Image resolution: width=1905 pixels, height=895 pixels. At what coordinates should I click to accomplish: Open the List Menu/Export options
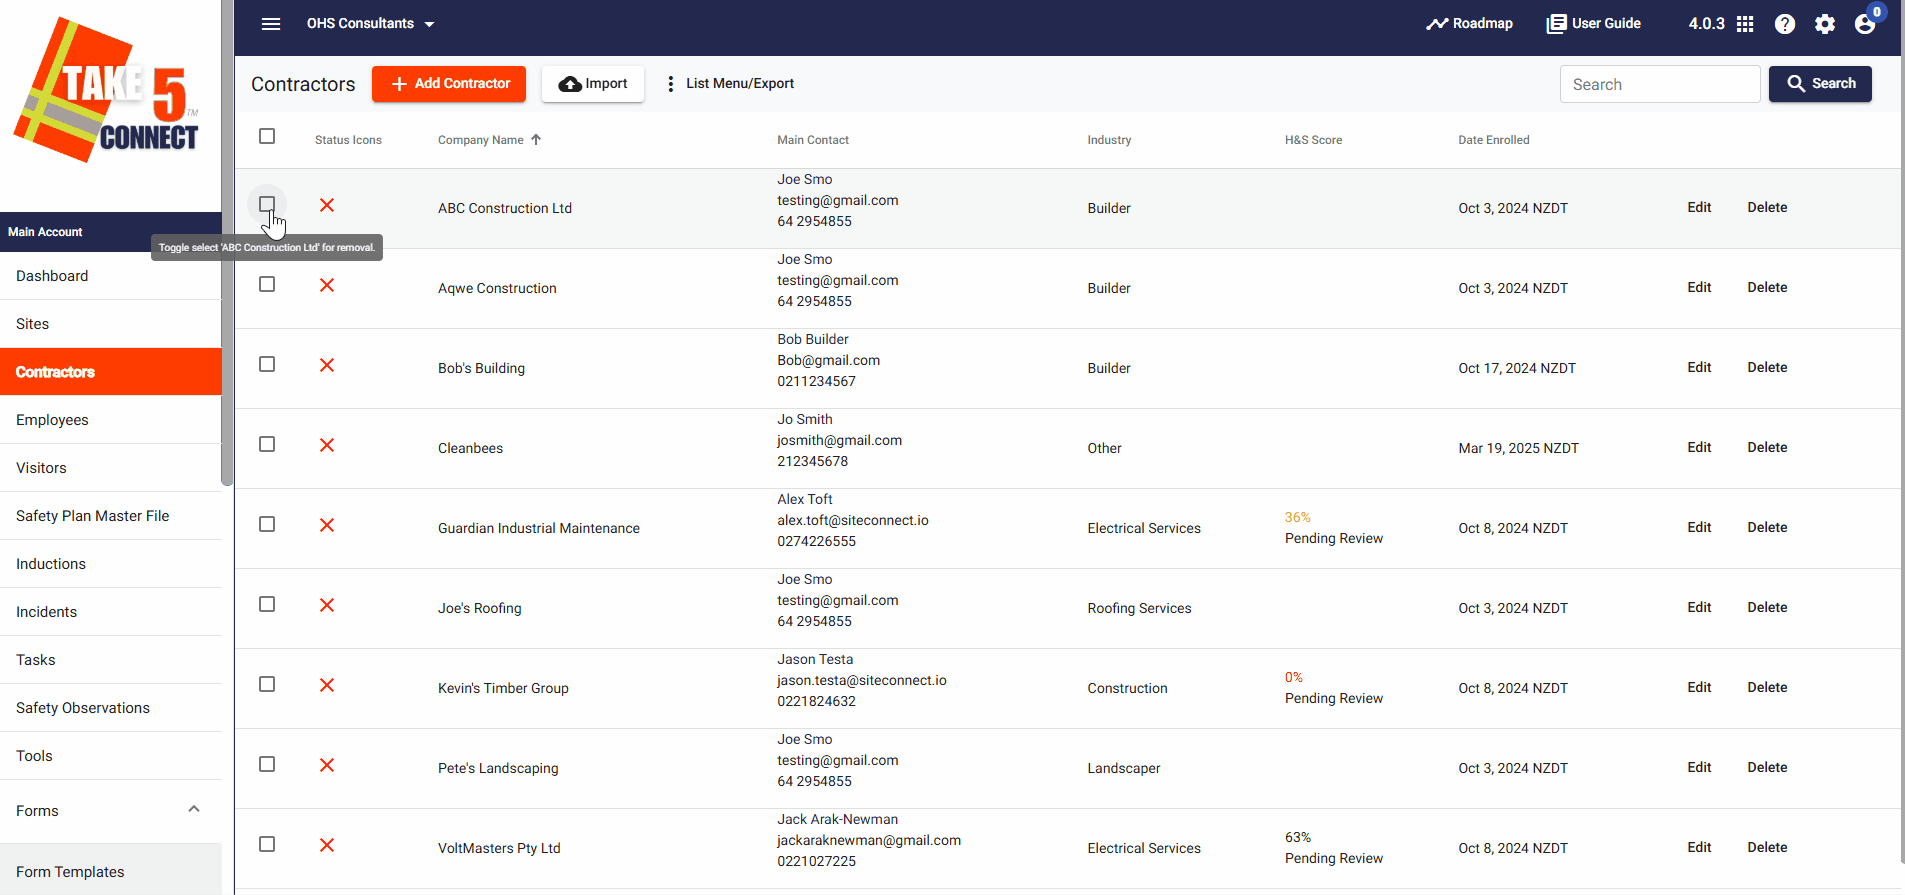(x=730, y=84)
